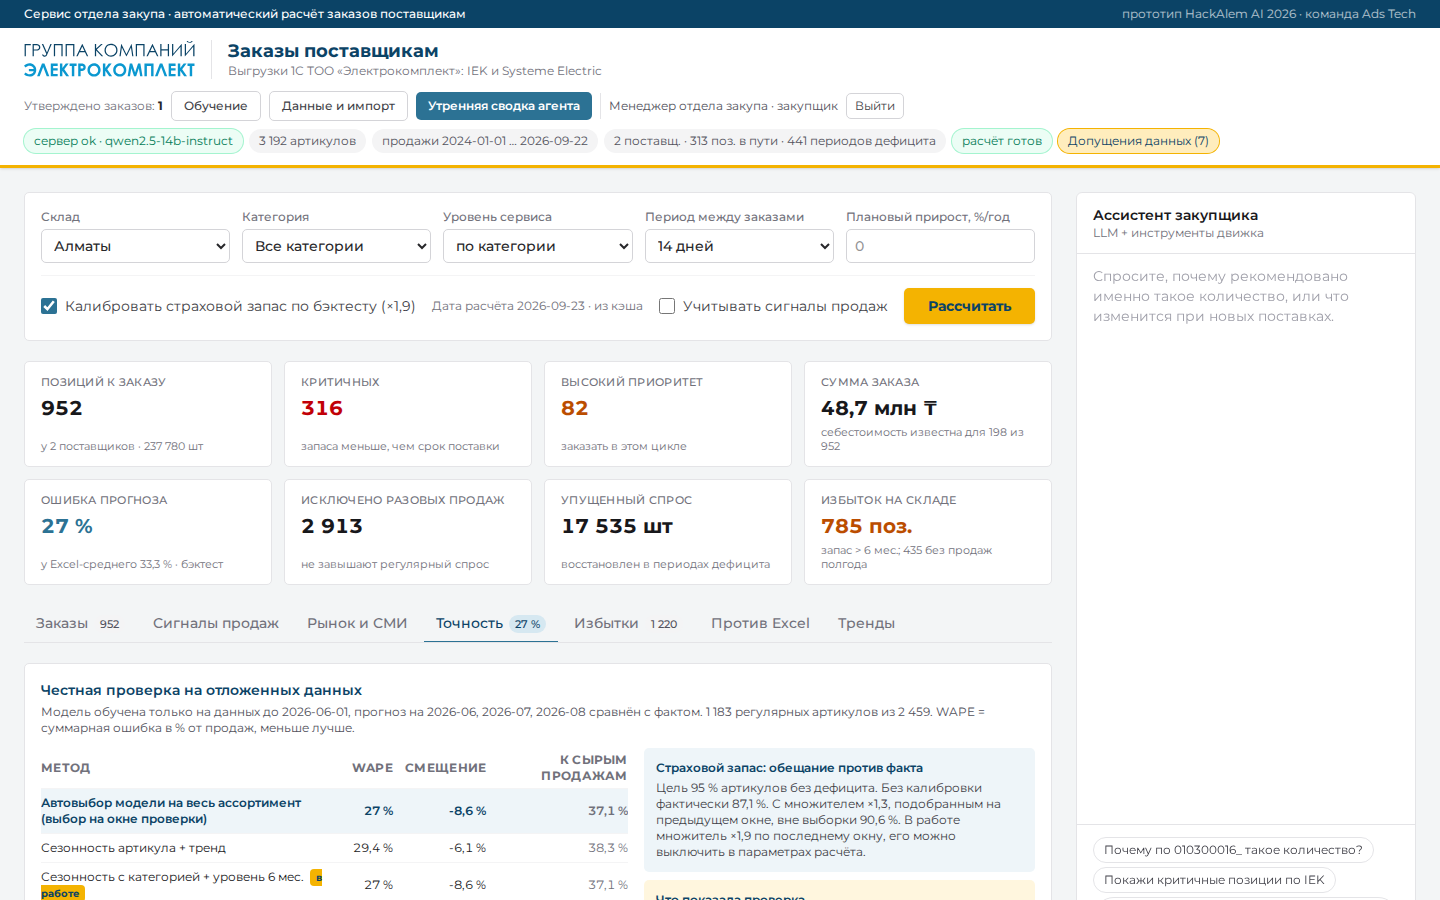The height and width of the screenshot is (900, 1440).
Task: Click the Смещение column header
Action: pos(445,768)
